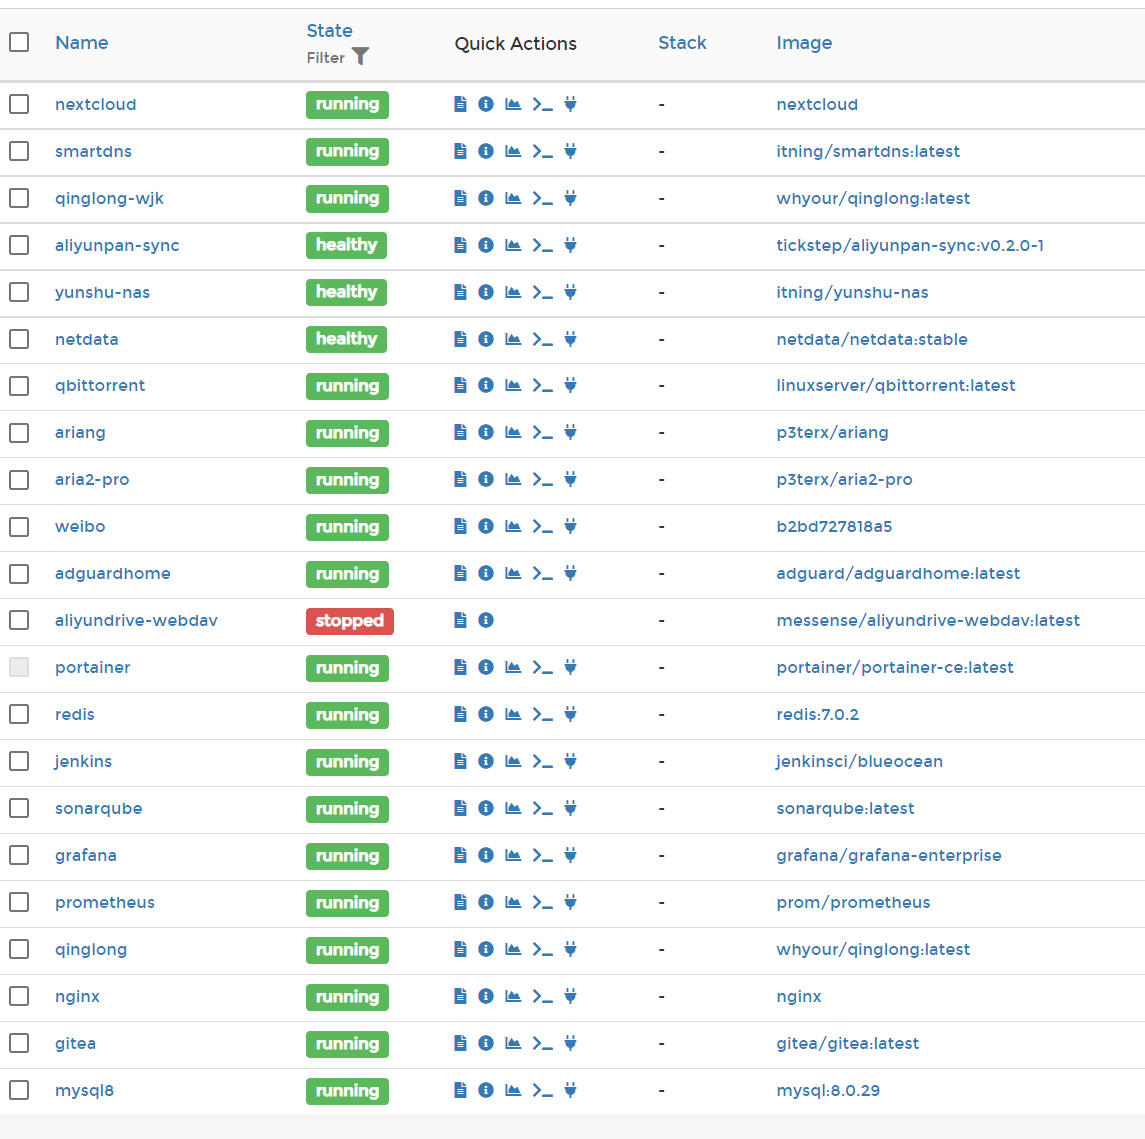1145x1139 pixels.
Task: Open image link tickstep/aliyunpan-sync:v0.2.0-1
Action: pyautogui.click(x=910, y=245)
